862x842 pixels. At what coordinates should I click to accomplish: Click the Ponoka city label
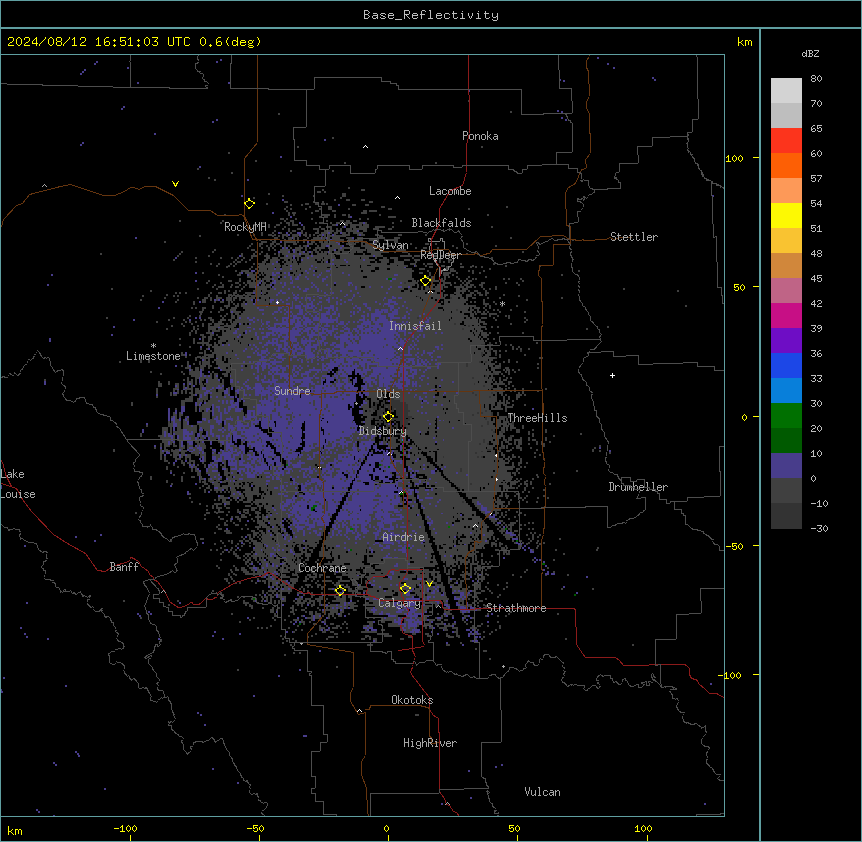[480, 136]
